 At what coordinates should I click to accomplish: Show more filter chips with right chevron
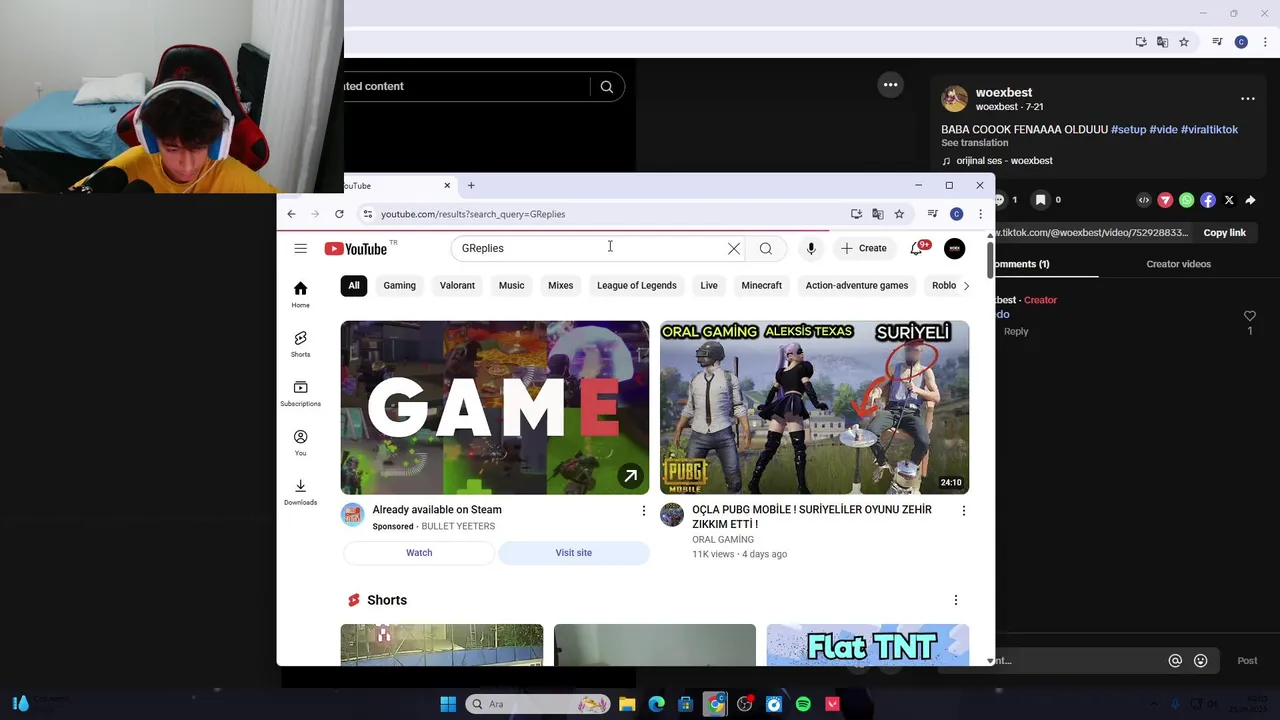point(966,286)
